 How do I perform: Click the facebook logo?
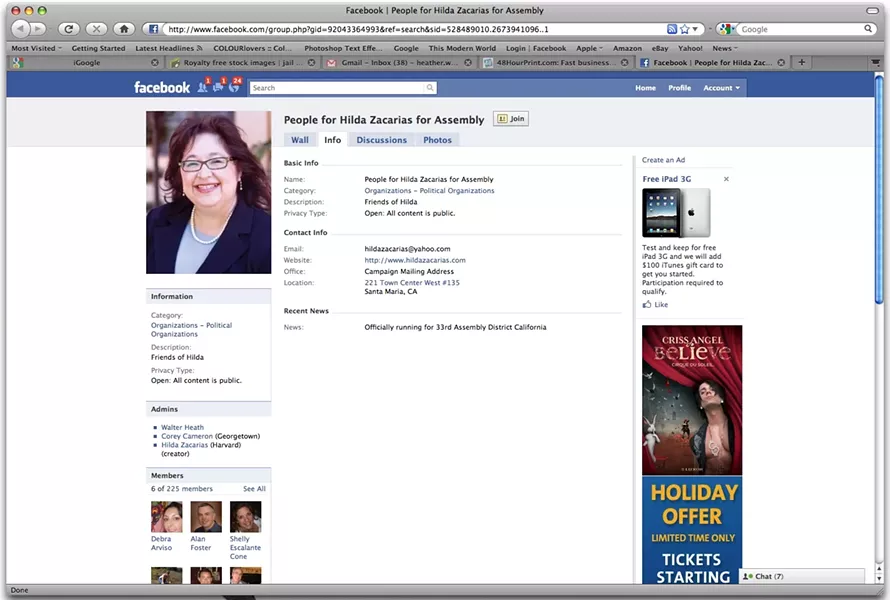coord(162,87)
